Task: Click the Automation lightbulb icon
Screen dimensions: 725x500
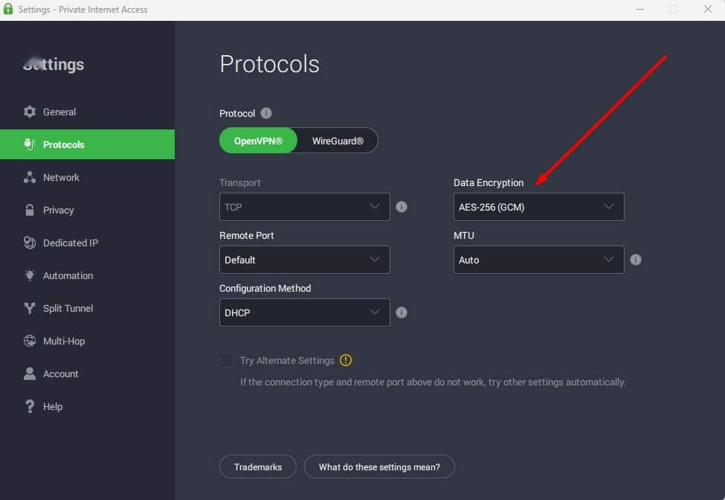Action: (29, 276)
